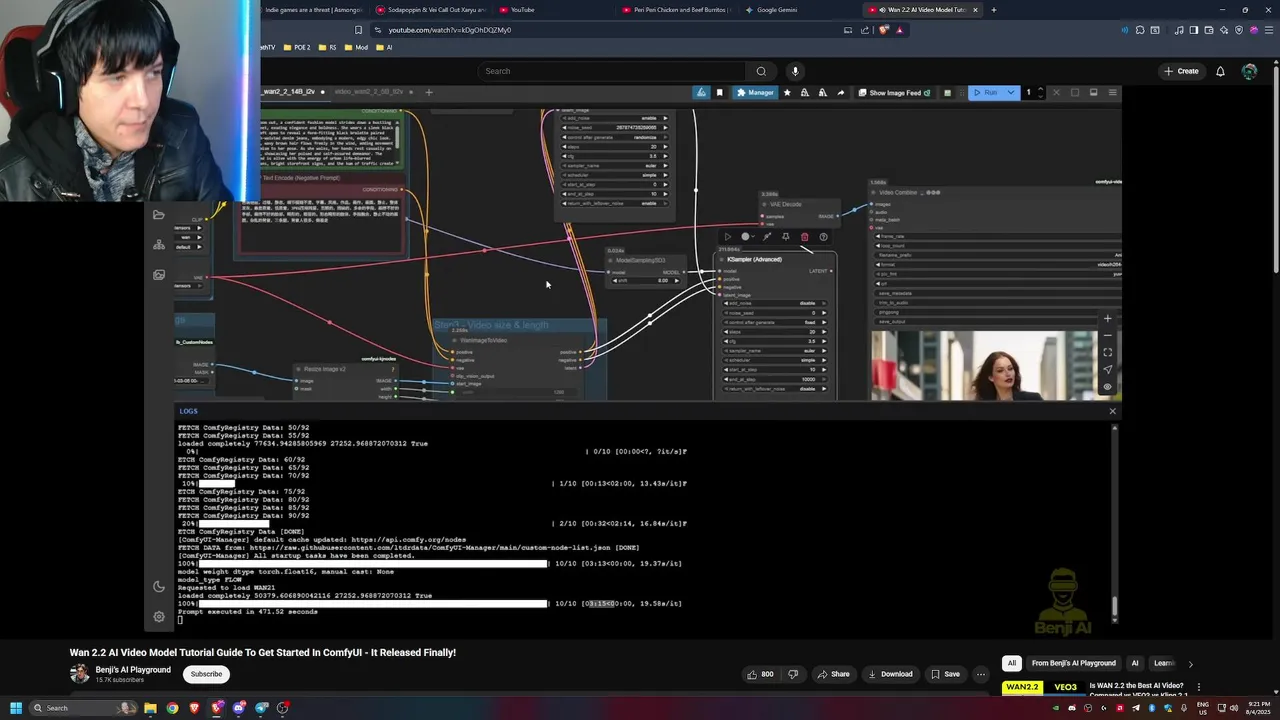Click the bookmark icon in the ComfyUI toolbar

[719, 93]
